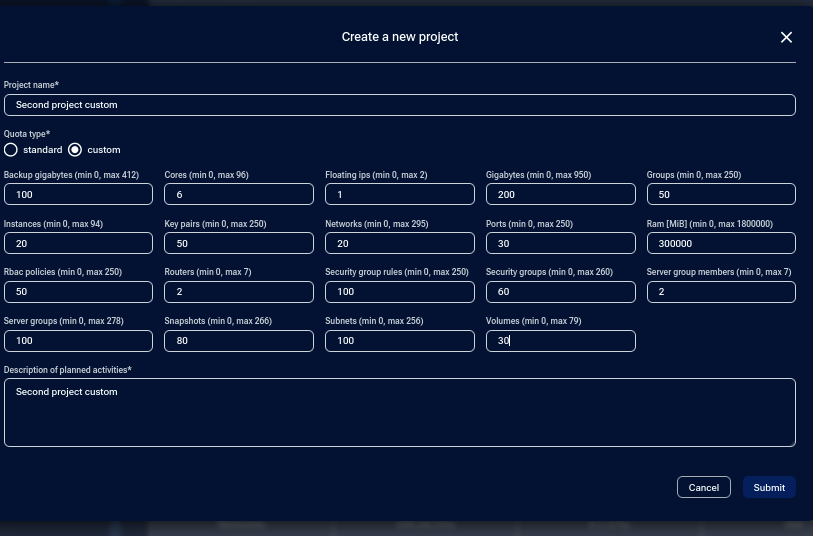Click the Description of planned activities textarea
This screenshot has width=813, height=536.
pos(400,413)
